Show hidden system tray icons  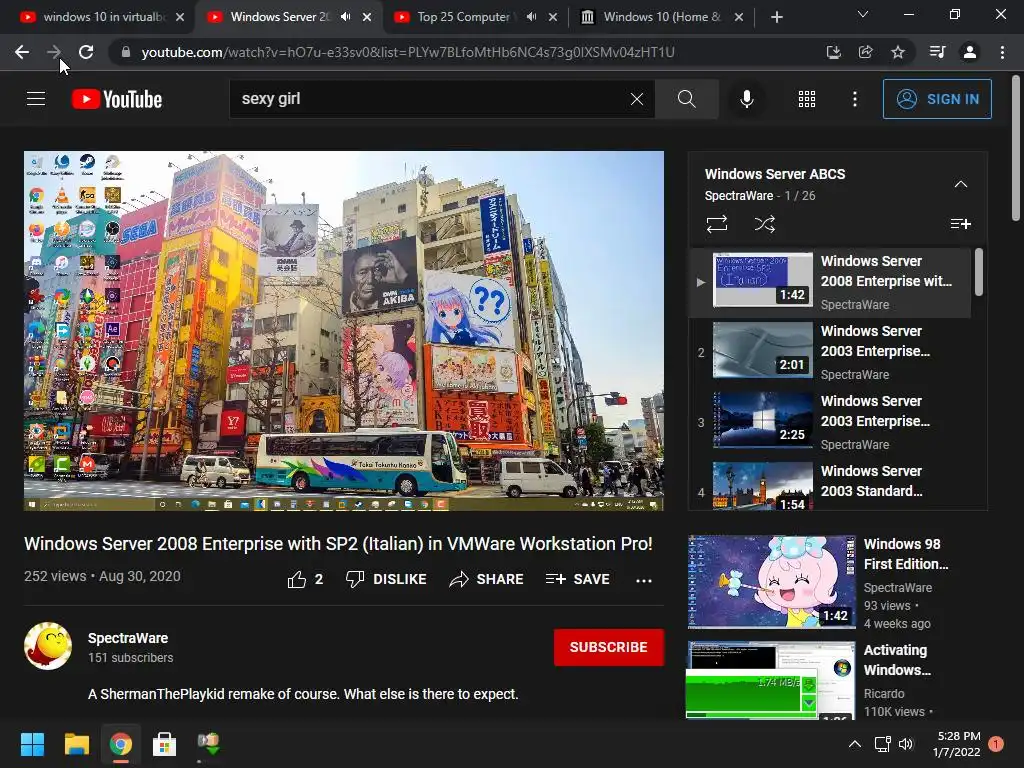pos(855,744)
